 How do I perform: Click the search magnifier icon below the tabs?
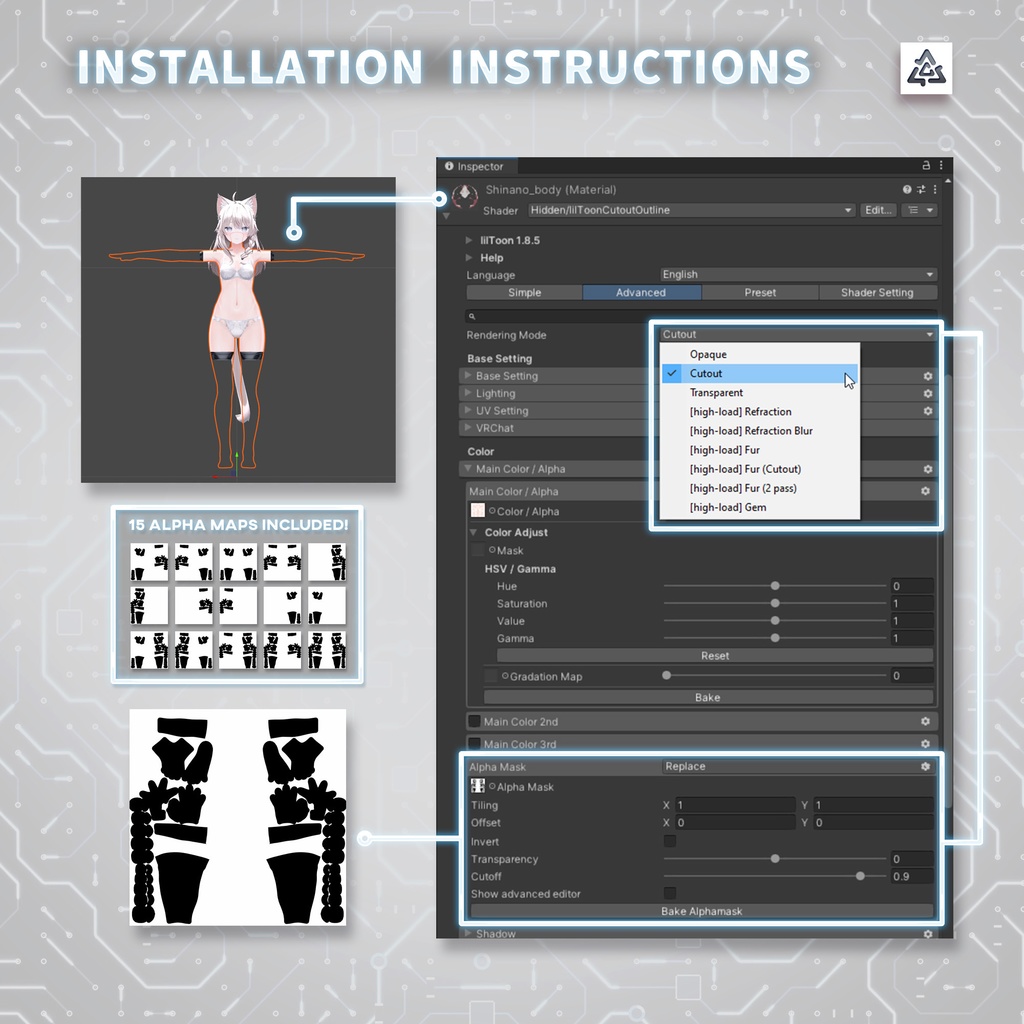tap(470, 315)
